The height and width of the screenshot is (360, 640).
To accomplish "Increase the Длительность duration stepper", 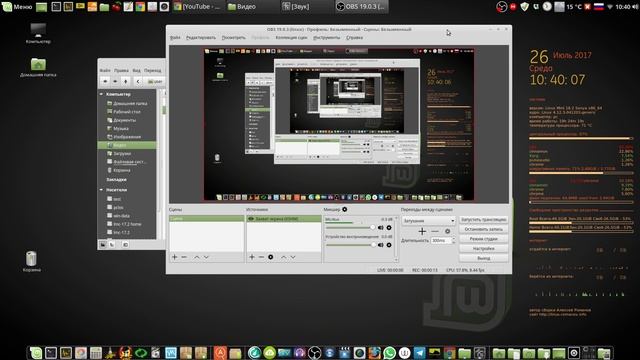I will coord(453,239).
